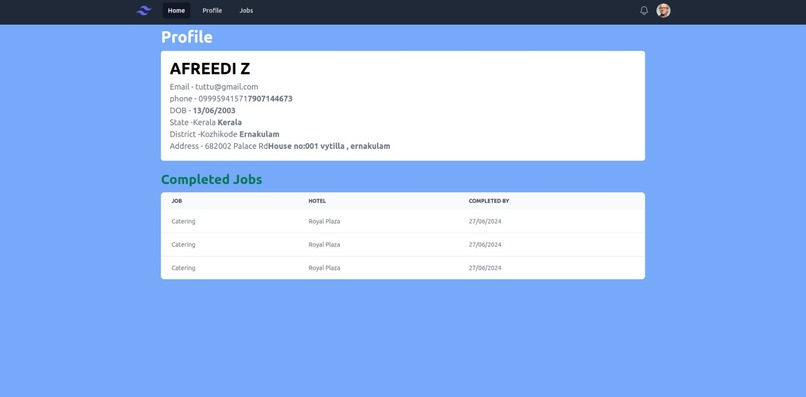The image size is (806, 397).
Task: Go to the Home nav tab
Action: coord(176,10)
